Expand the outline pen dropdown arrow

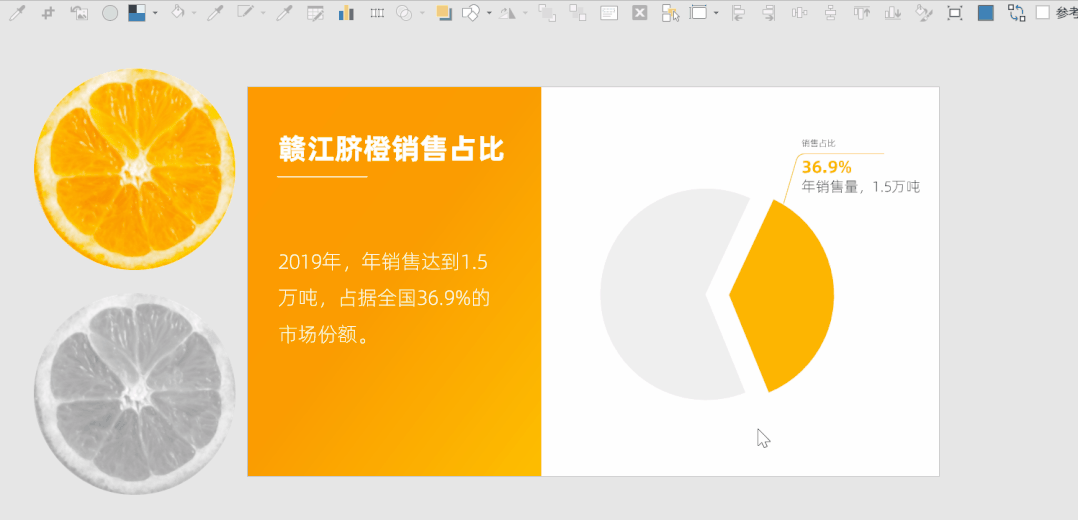pyautogui.click(x=263, y=13)
